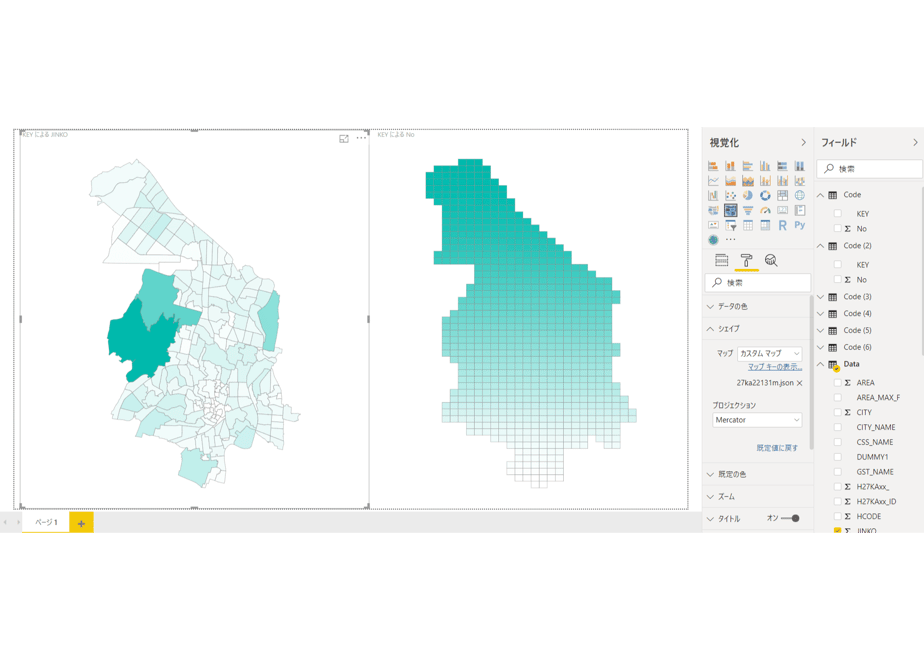Open more options on left map visual
Viewport: 924px width, 660px height.
pyautogui.click(x=361, y=138)
